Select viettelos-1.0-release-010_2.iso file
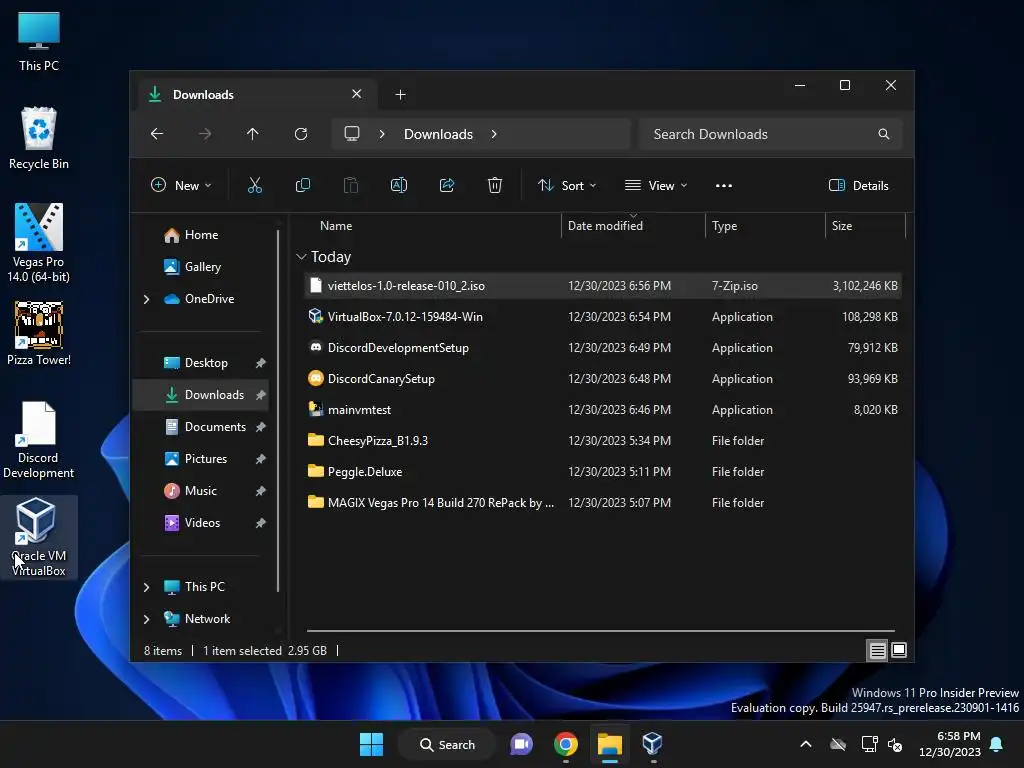This screenshot has width=1024, height=768. click(x=602, y=286)
